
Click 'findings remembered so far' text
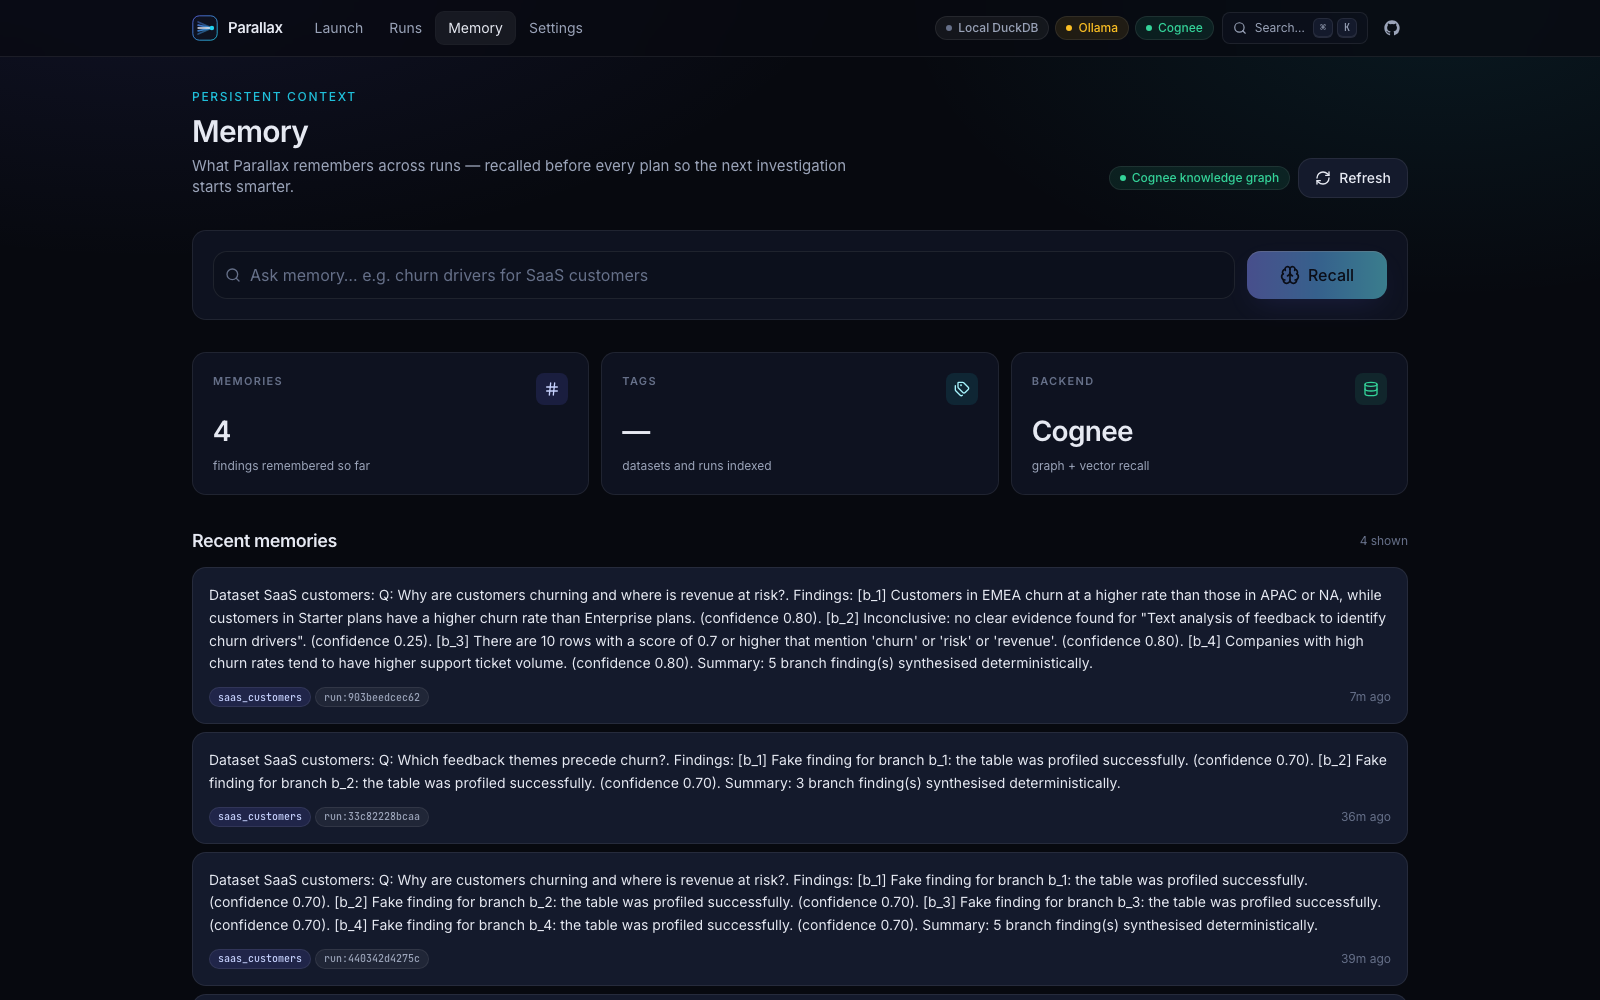291,466
